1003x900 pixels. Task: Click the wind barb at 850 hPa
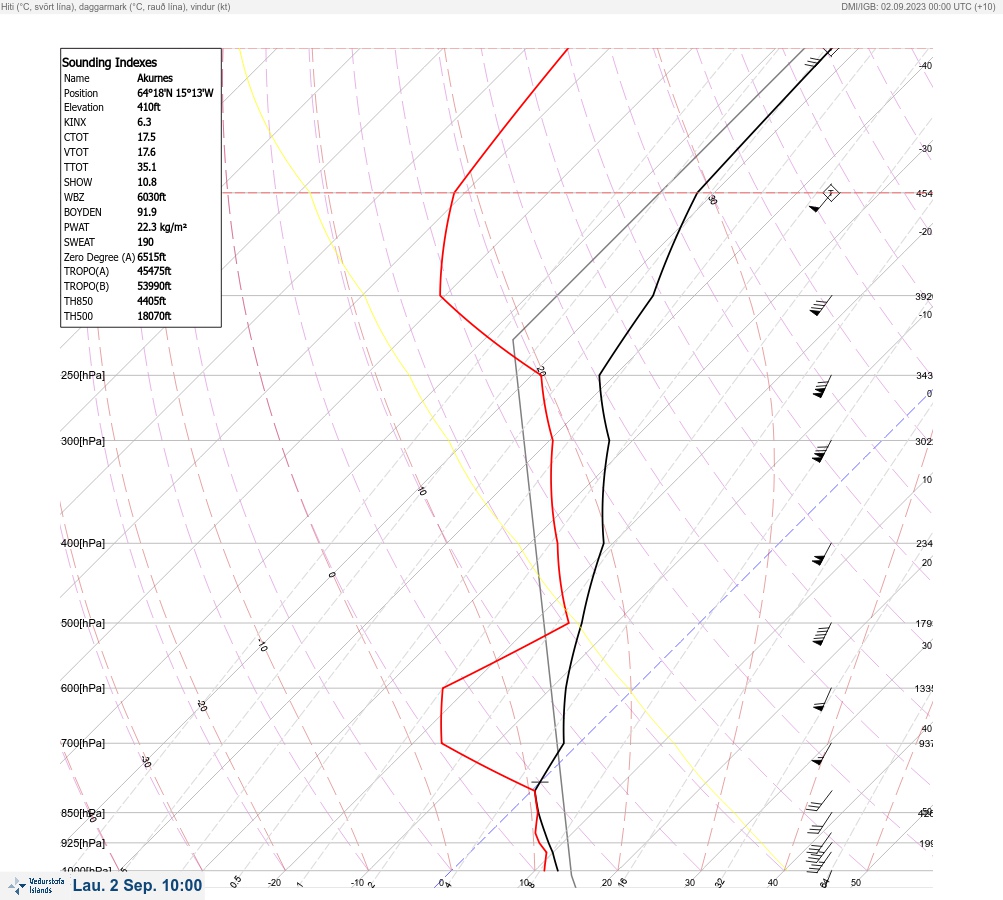pos(819,823)
